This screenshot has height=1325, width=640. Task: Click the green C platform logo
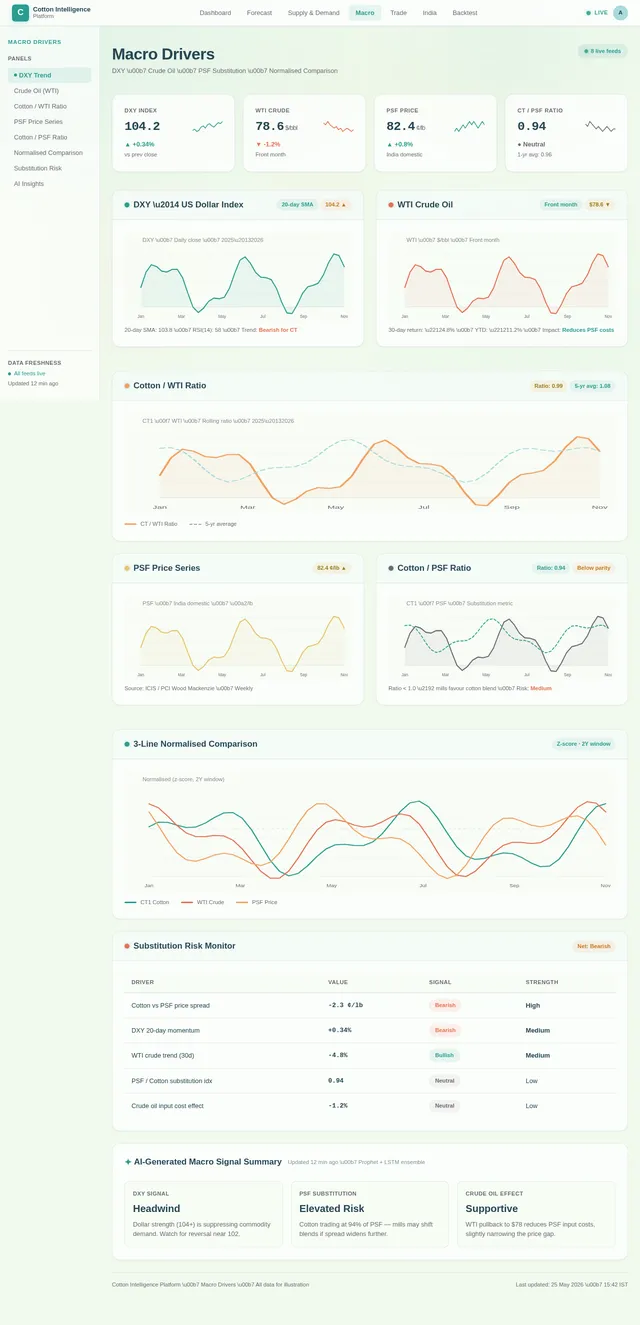point(20,12)
